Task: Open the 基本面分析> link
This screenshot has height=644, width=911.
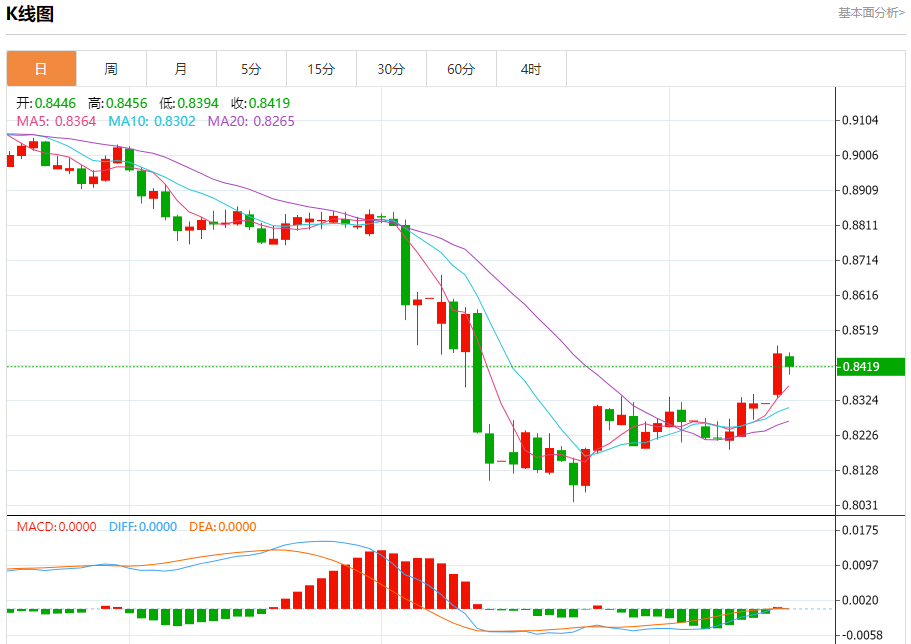Action: (x=871, y=13)
